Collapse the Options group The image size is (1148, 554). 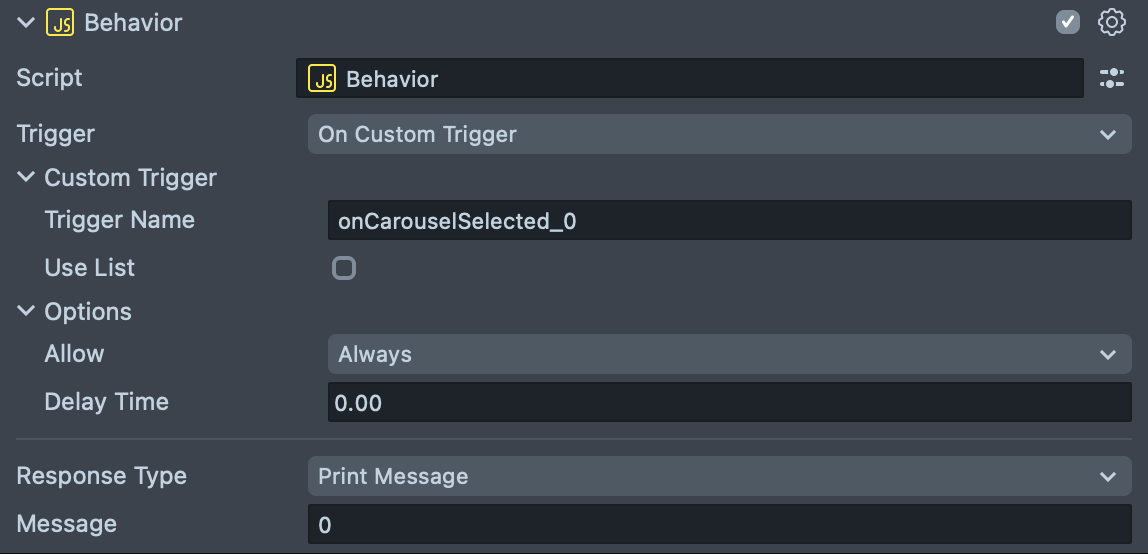click(26, 312)
